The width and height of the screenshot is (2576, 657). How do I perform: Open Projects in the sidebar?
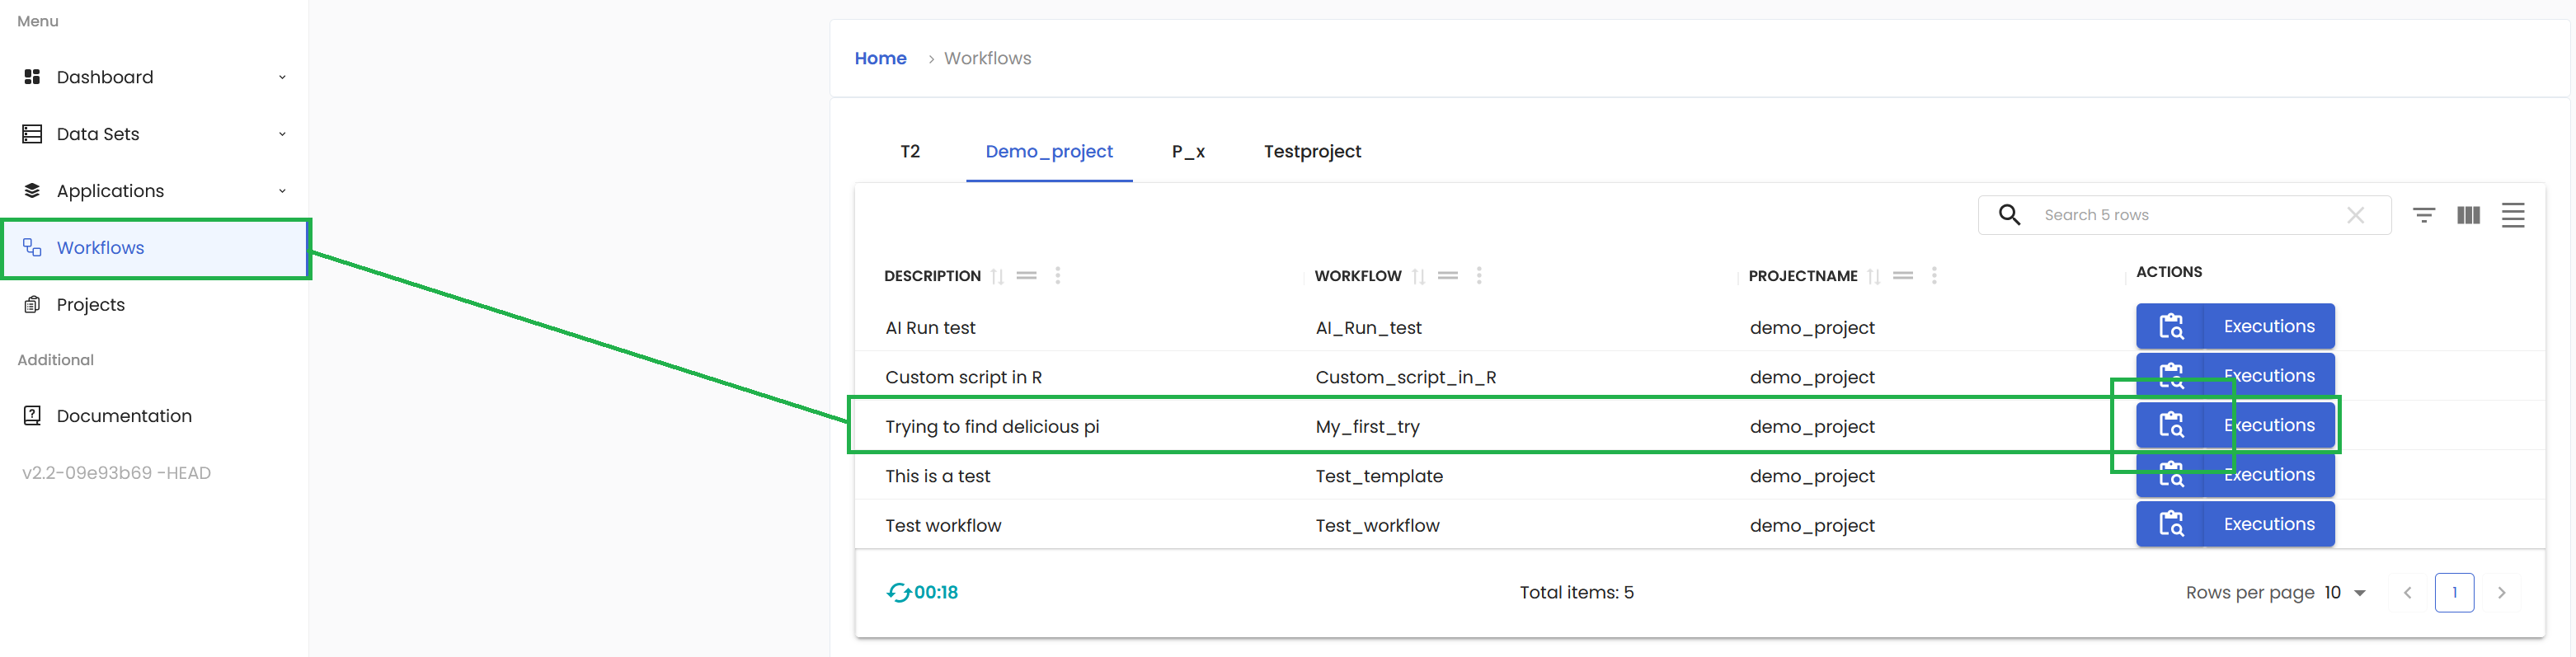pyautogui.click(x=91, y=305)
